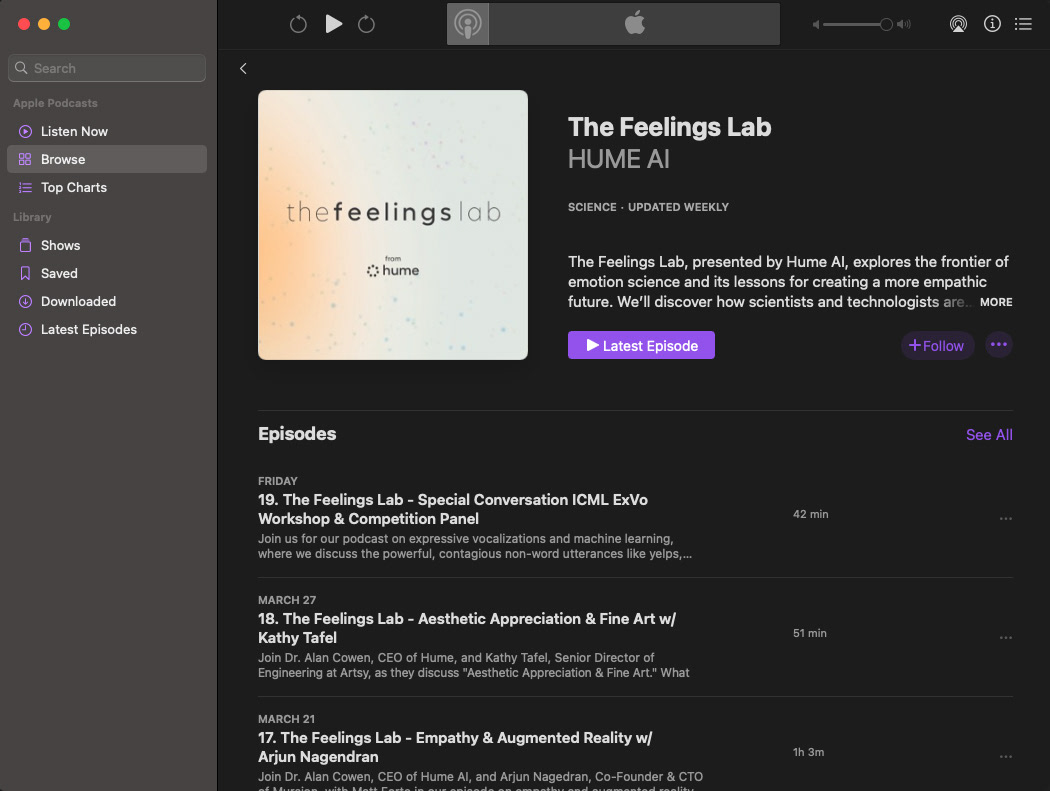The height and width of the screenshot is (791, 1050).
Task: Open Latest Episodes section
Action: coord(107,330)
